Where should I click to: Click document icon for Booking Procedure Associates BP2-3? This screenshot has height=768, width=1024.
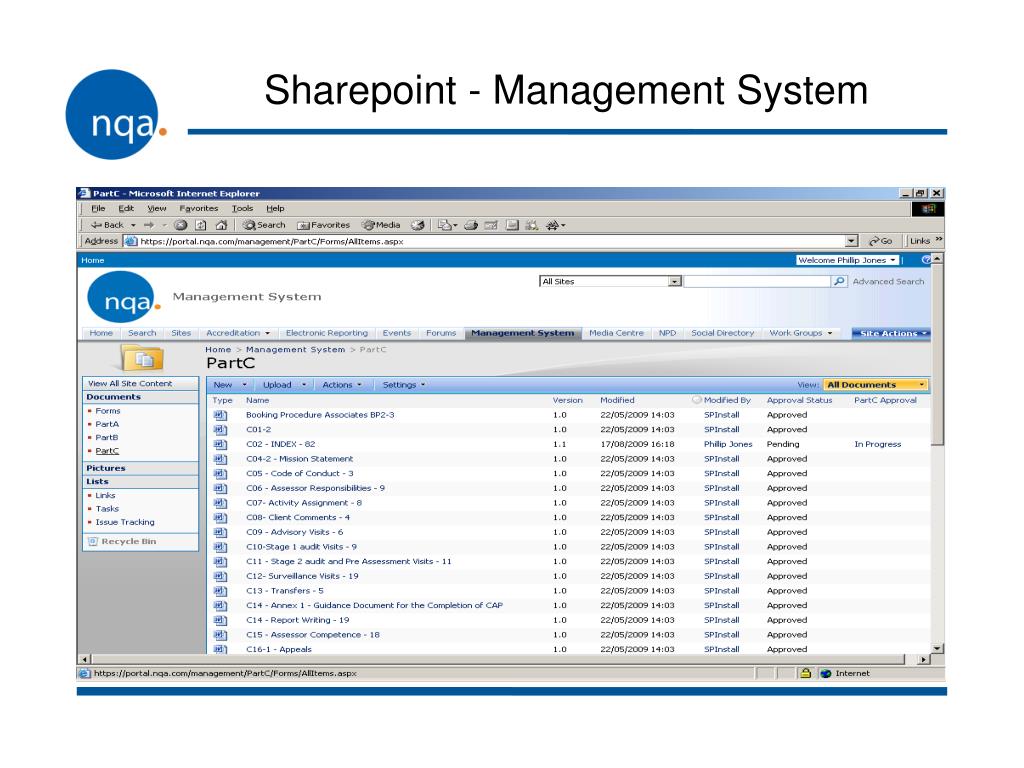pos(221,415)
